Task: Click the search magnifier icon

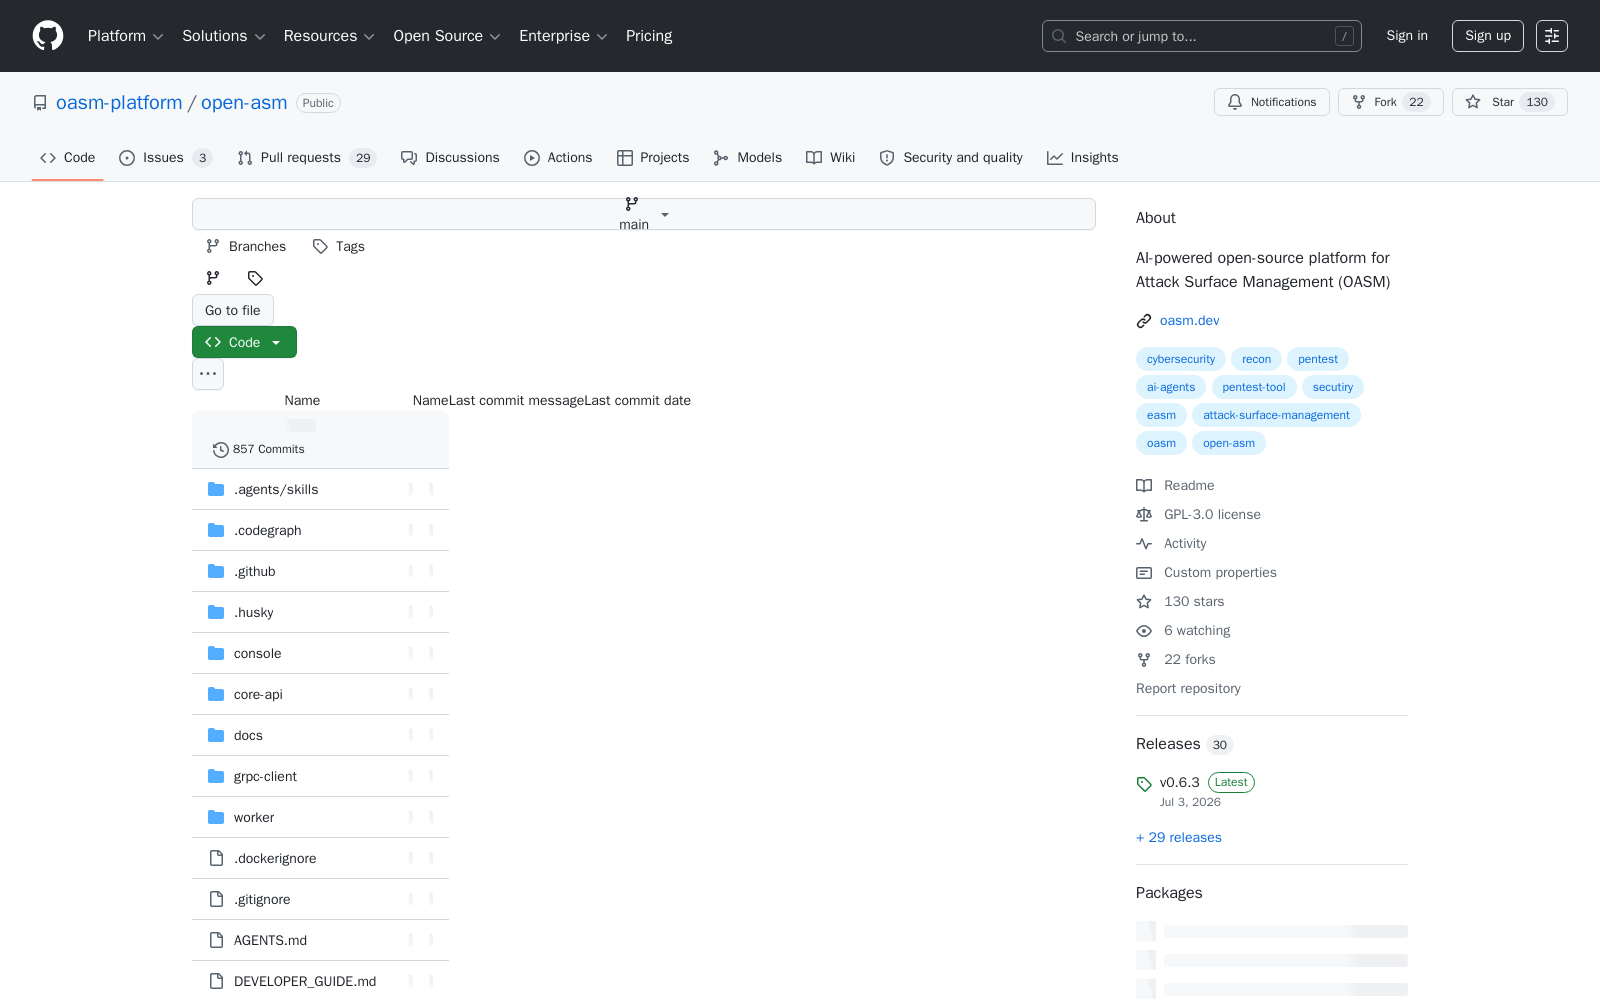Action: point(1059,36)
